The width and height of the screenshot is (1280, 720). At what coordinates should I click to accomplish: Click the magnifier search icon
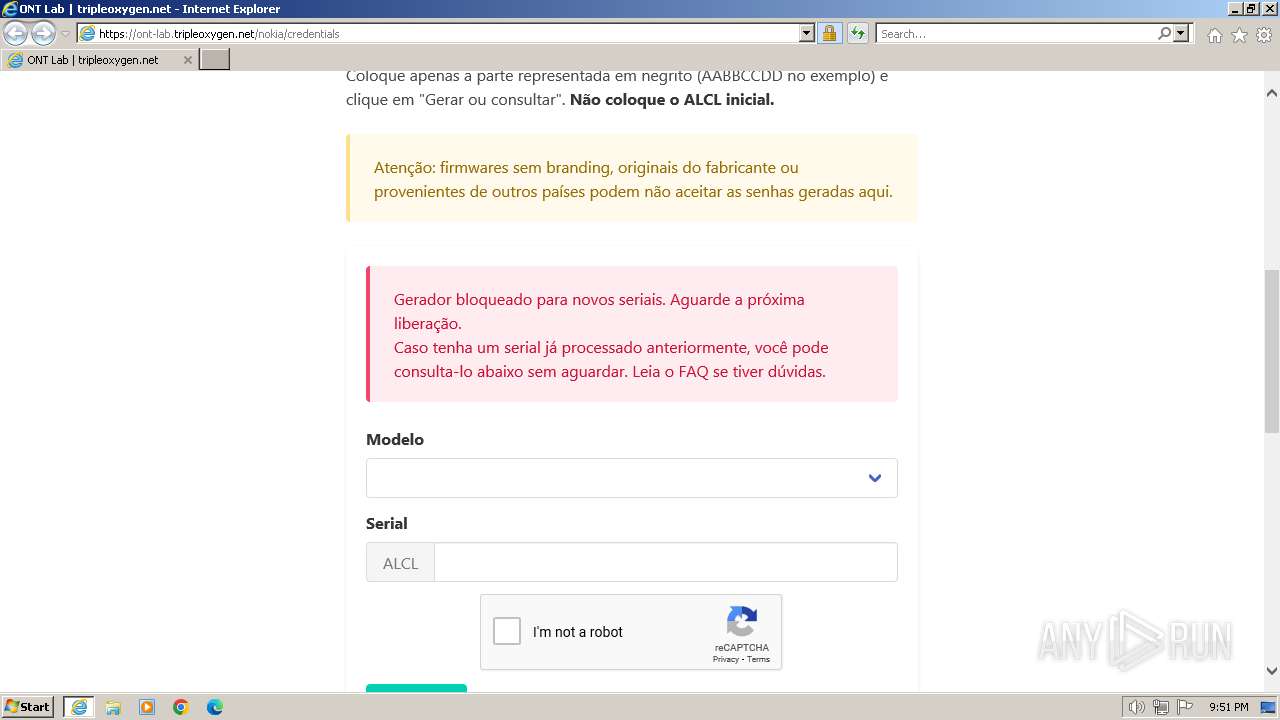tap(1164, 33)
